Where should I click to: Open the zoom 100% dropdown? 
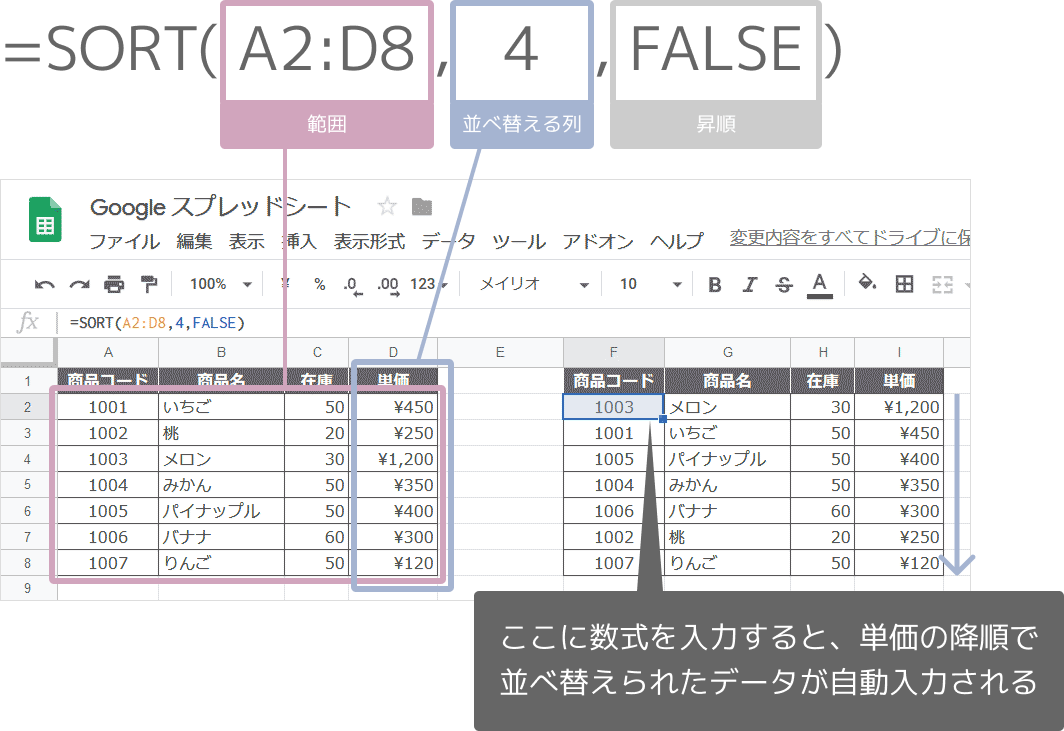[x=221, y=284]
